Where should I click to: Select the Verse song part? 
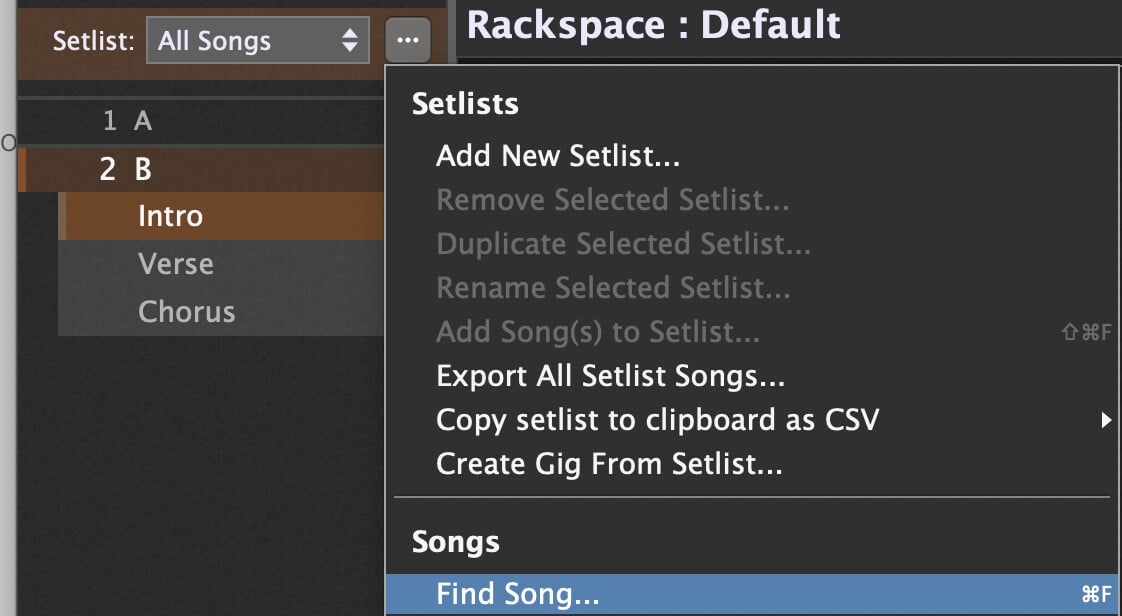[175, 264]
